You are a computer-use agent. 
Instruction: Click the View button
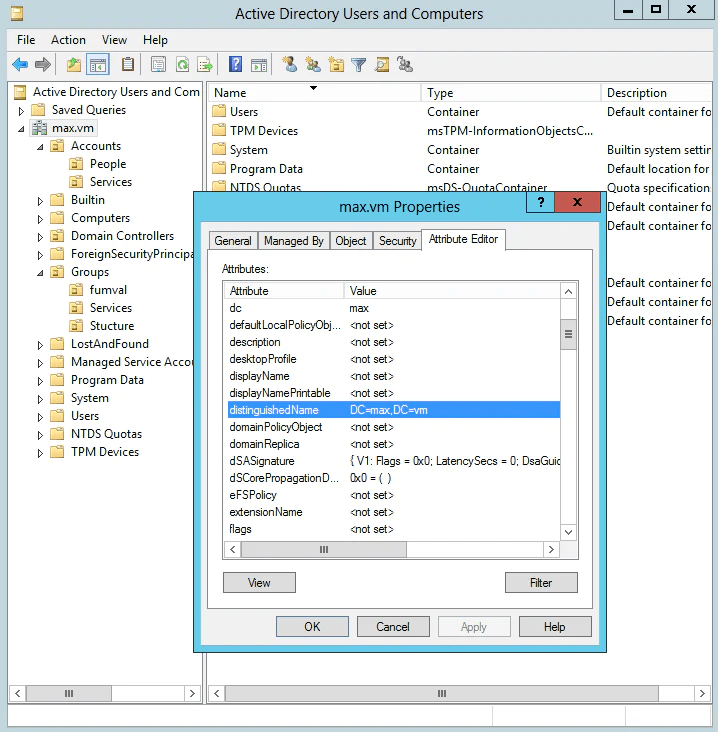[259, 583]
